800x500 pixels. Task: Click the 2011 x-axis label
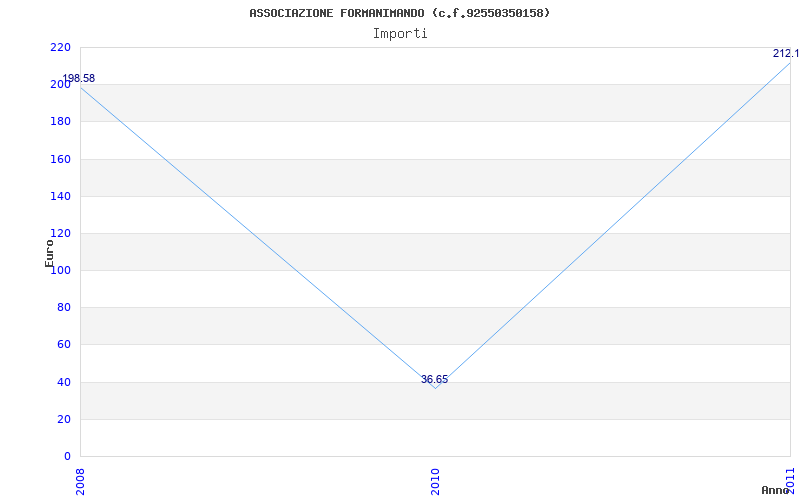coord(791,480)
